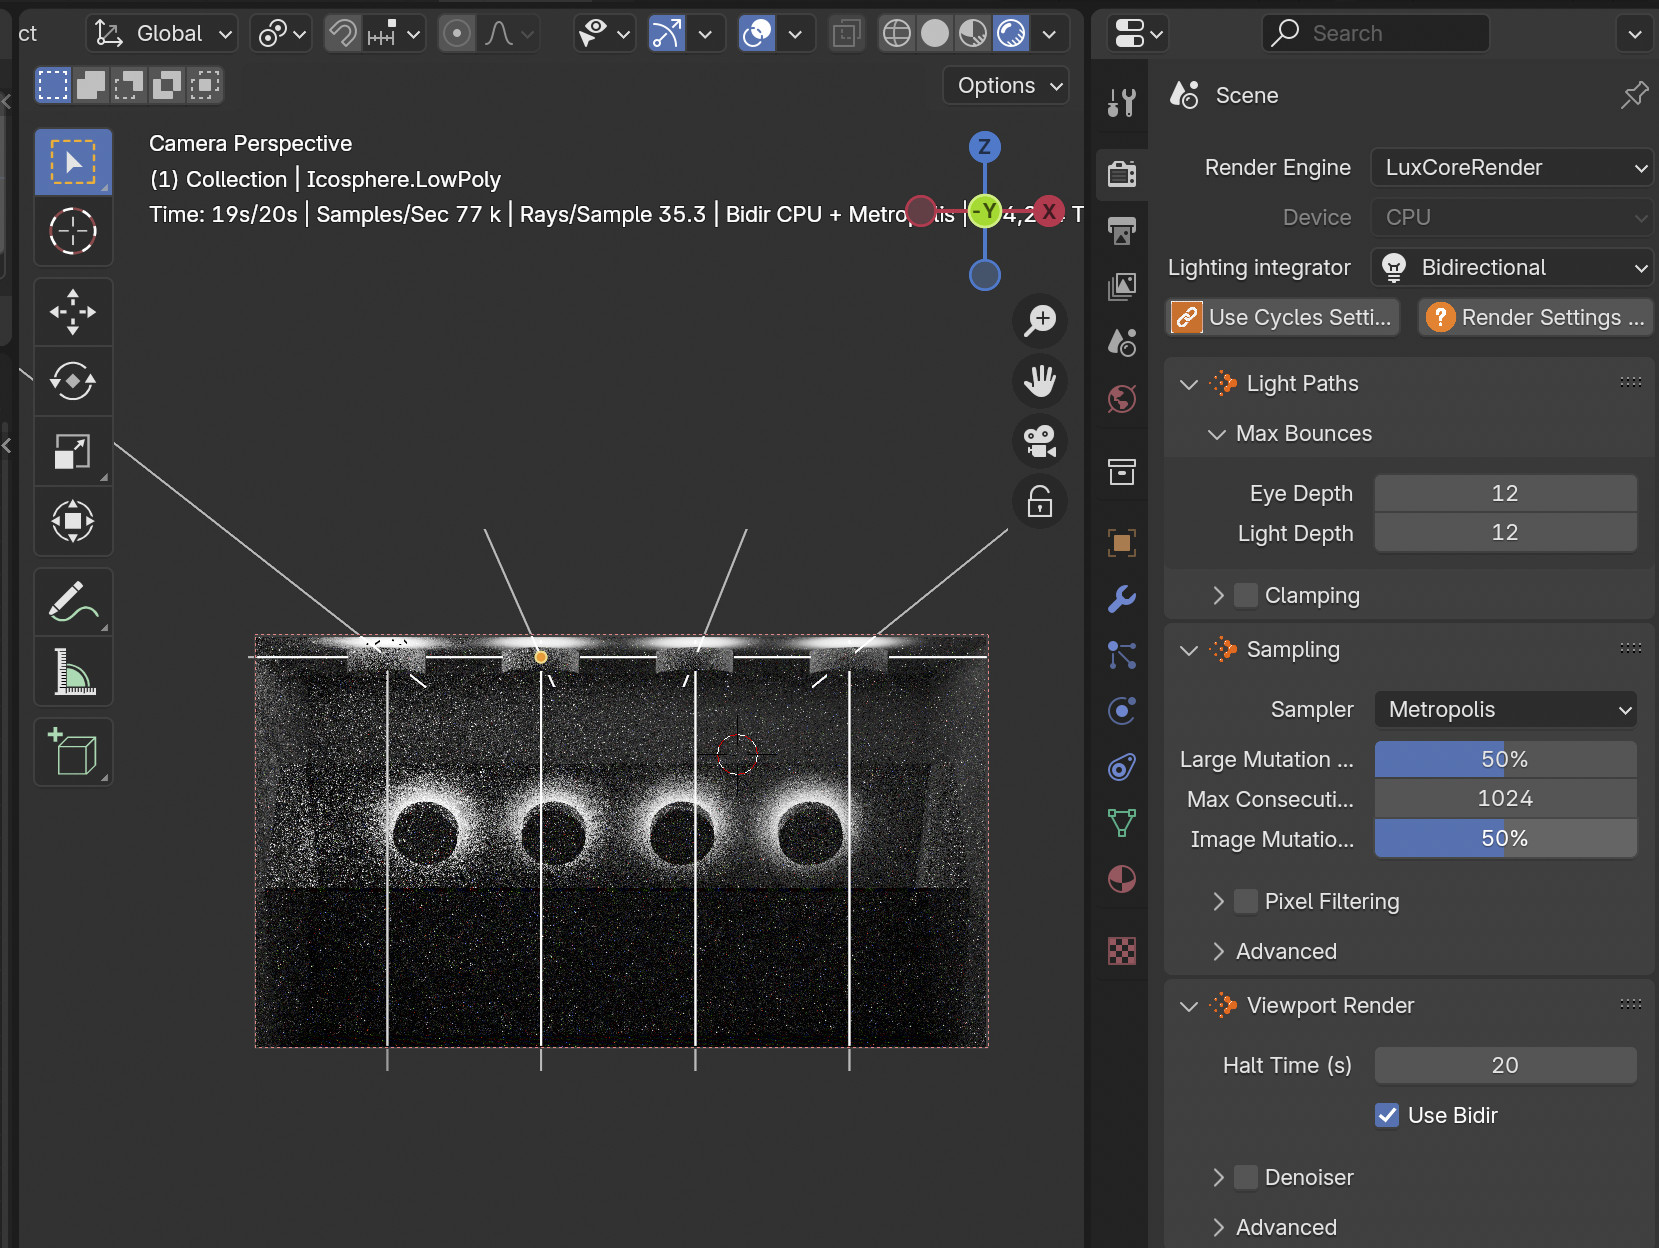
Task: Enable the Denoiser checkbox
Action: (x=1246, y=1177)
